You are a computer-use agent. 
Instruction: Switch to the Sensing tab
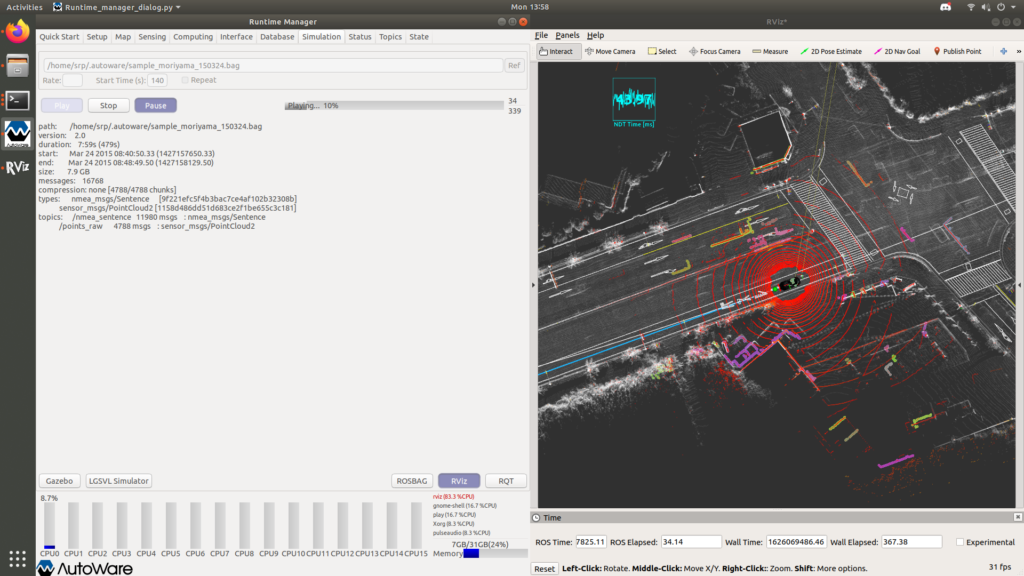[152, 37]
